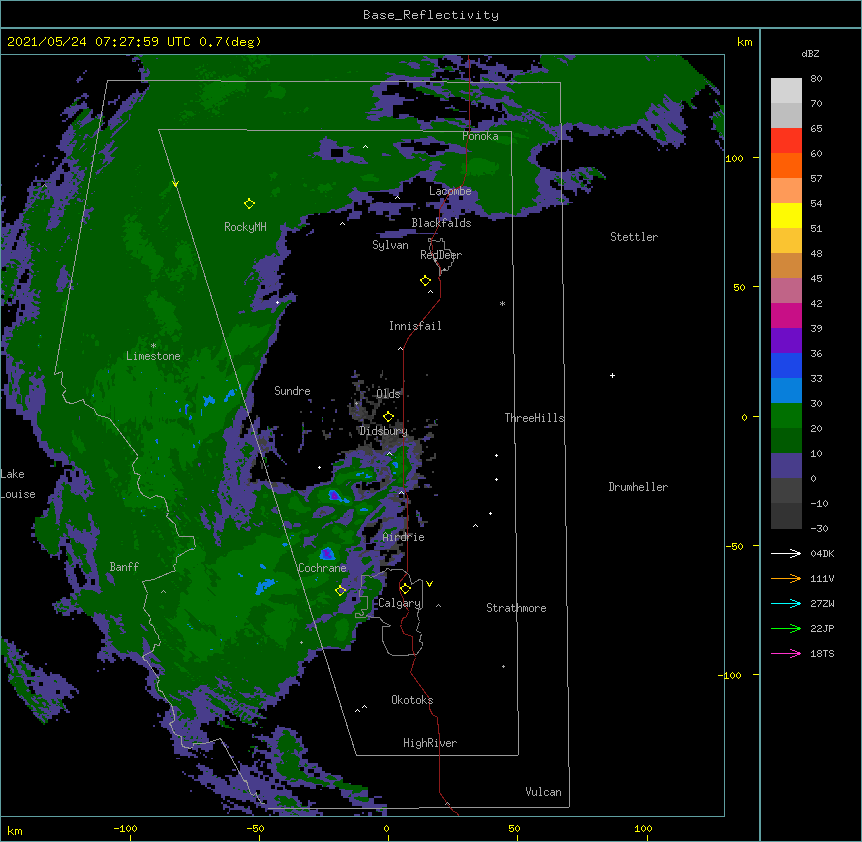Click the km unit label at the bottom left

point(15,831)
